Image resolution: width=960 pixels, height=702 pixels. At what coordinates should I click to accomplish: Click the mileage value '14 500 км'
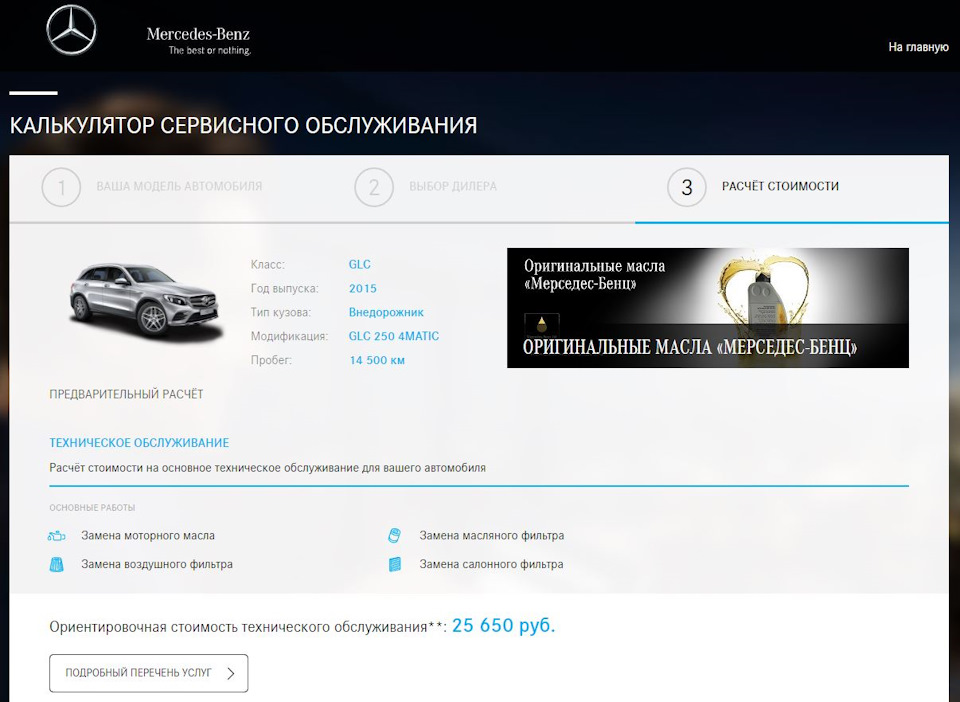[x=377, y=360]
